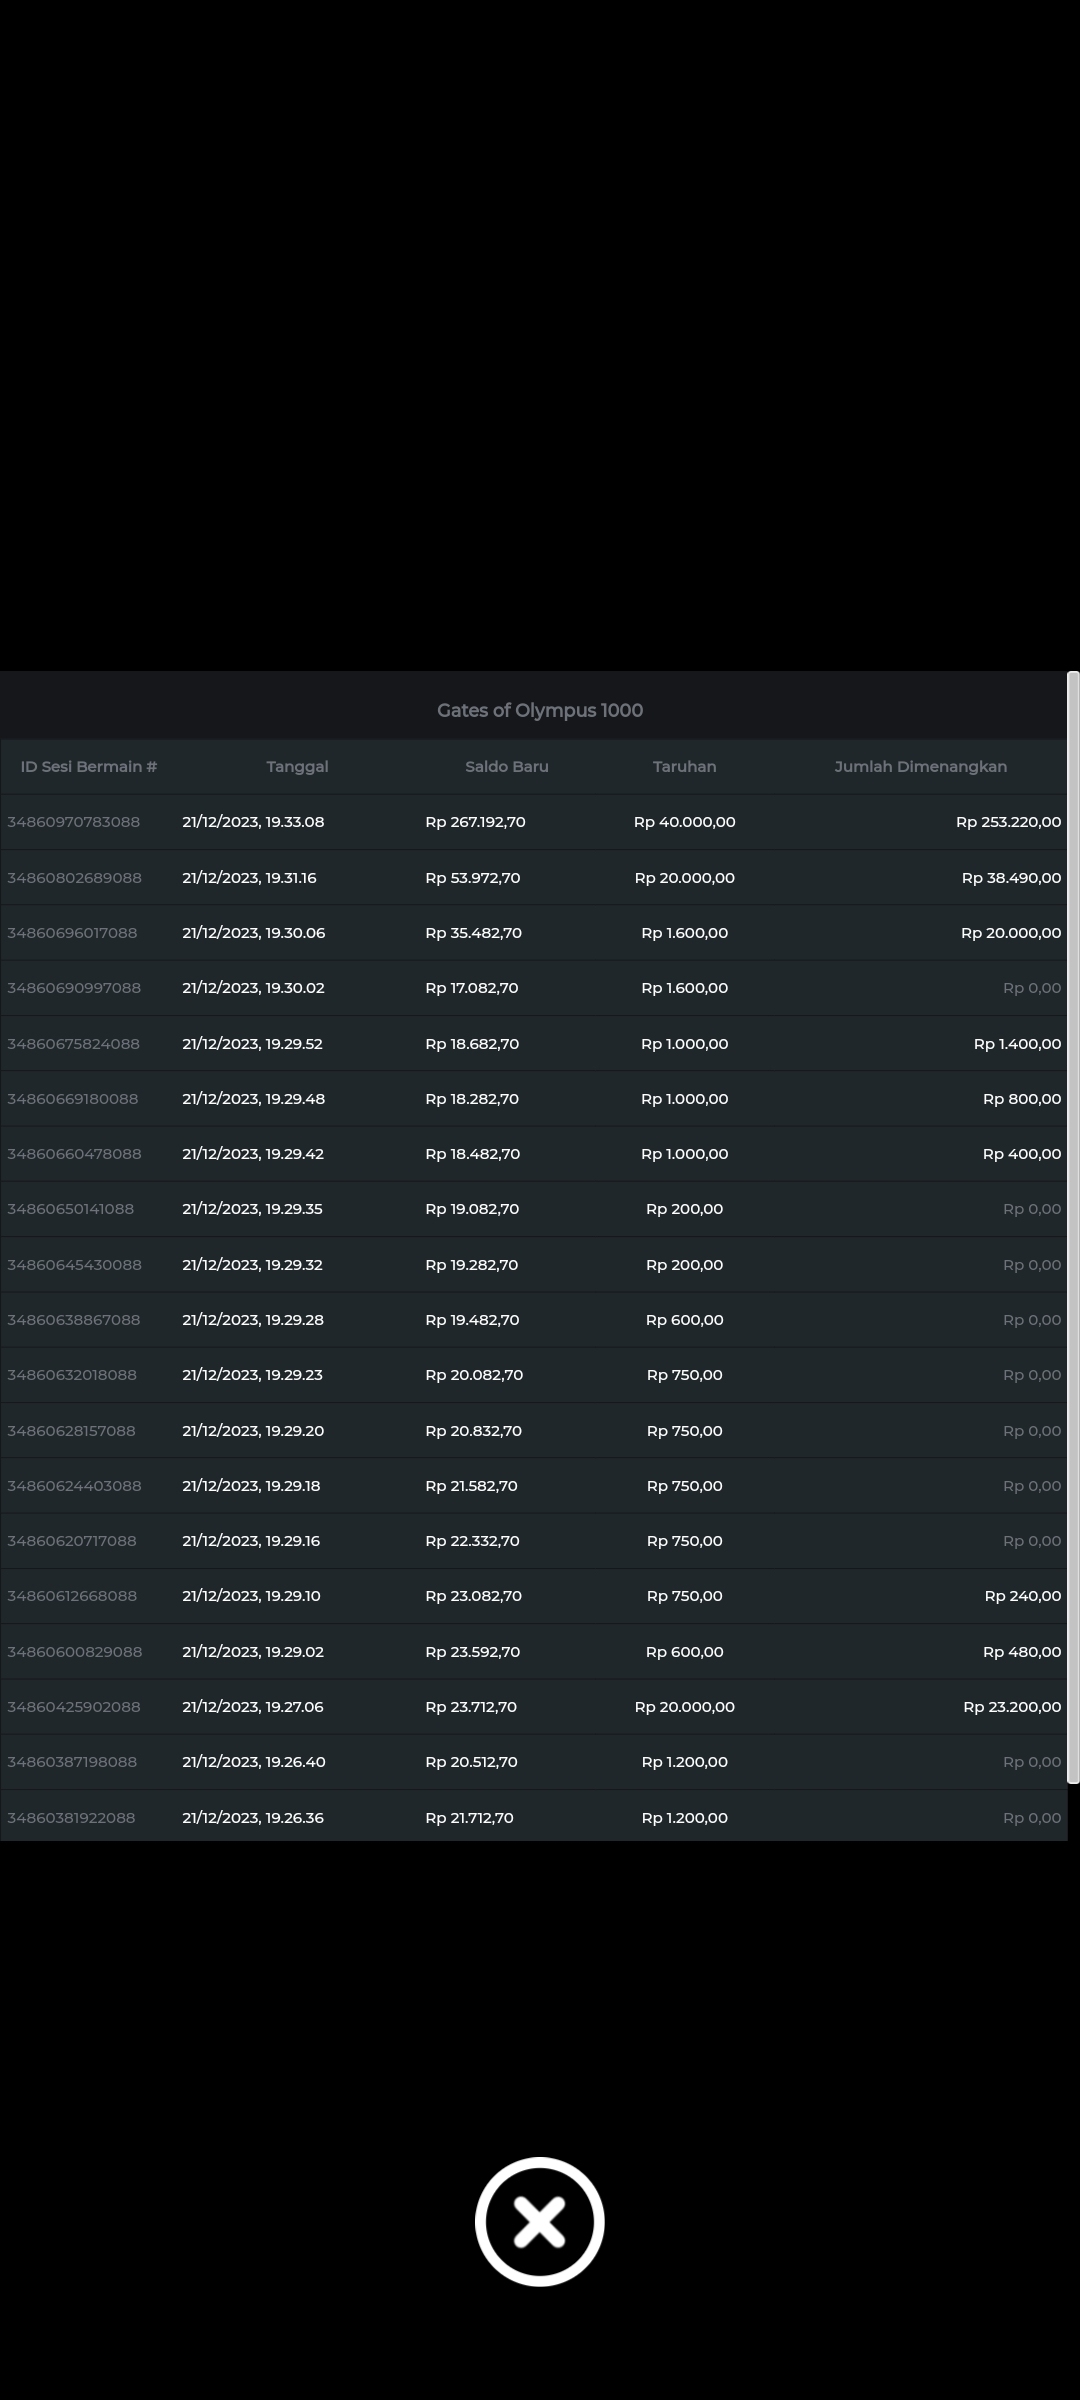Open session 34860696017088 details
The width and height of the screenshot is (1080, 2400).
pyautogui.click(x=72, y=933)
